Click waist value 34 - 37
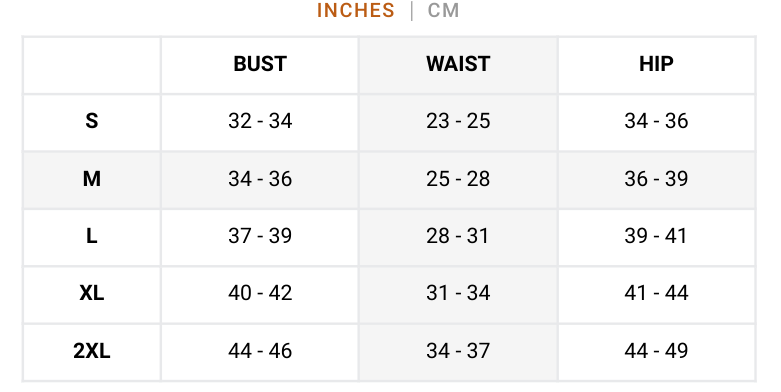The height and width of the screenshot is (392, 781). click(458, 351)
